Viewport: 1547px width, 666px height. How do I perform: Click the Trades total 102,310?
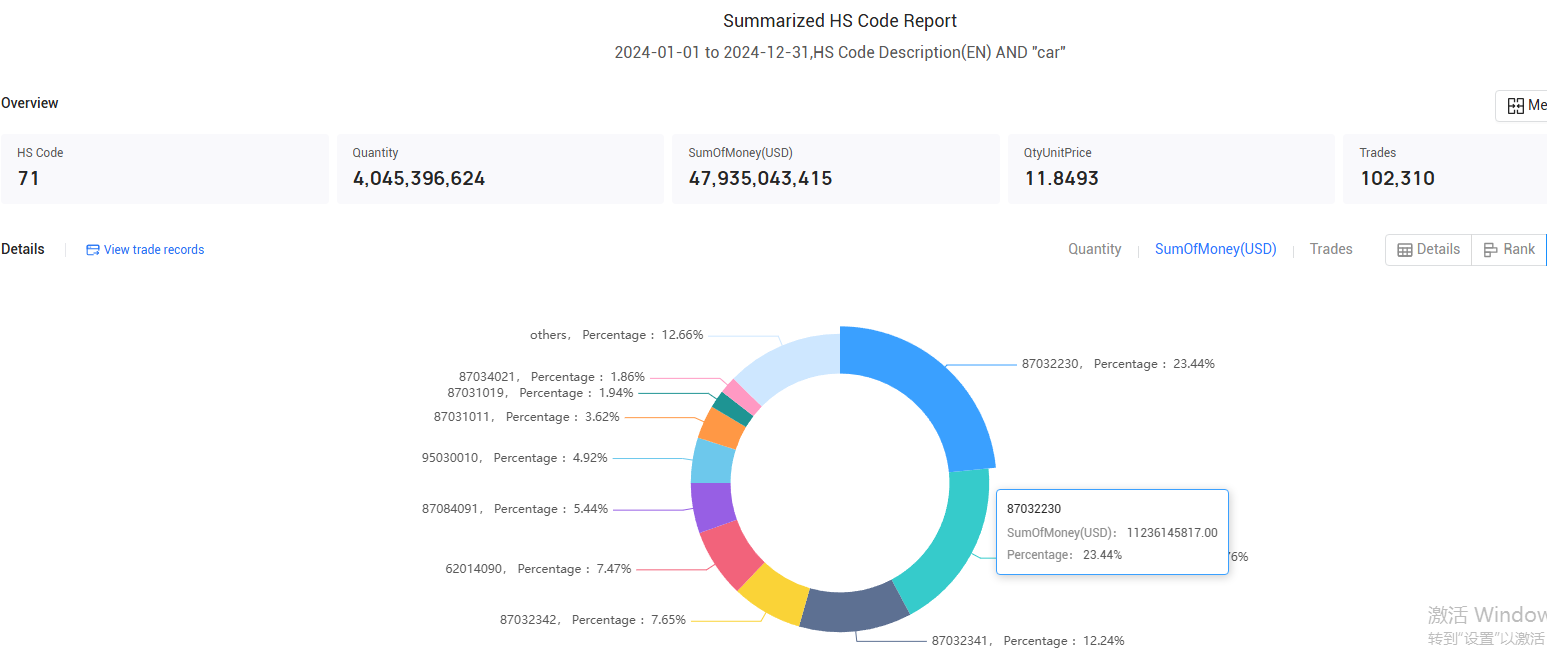[1397, 179]
